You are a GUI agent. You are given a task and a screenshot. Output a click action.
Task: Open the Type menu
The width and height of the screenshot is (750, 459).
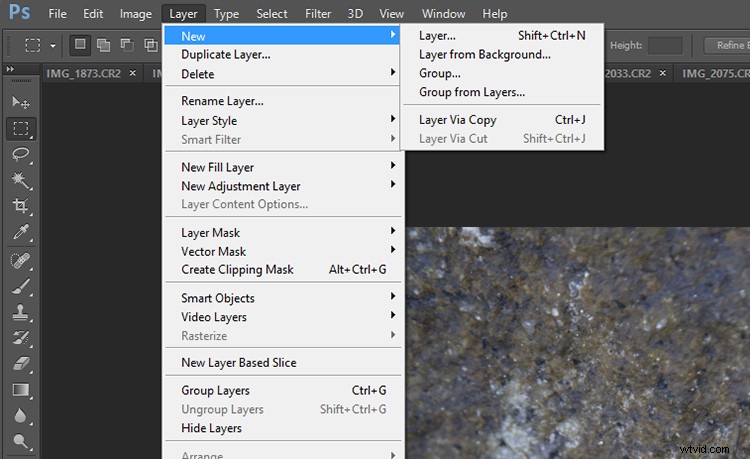(226, 14)
